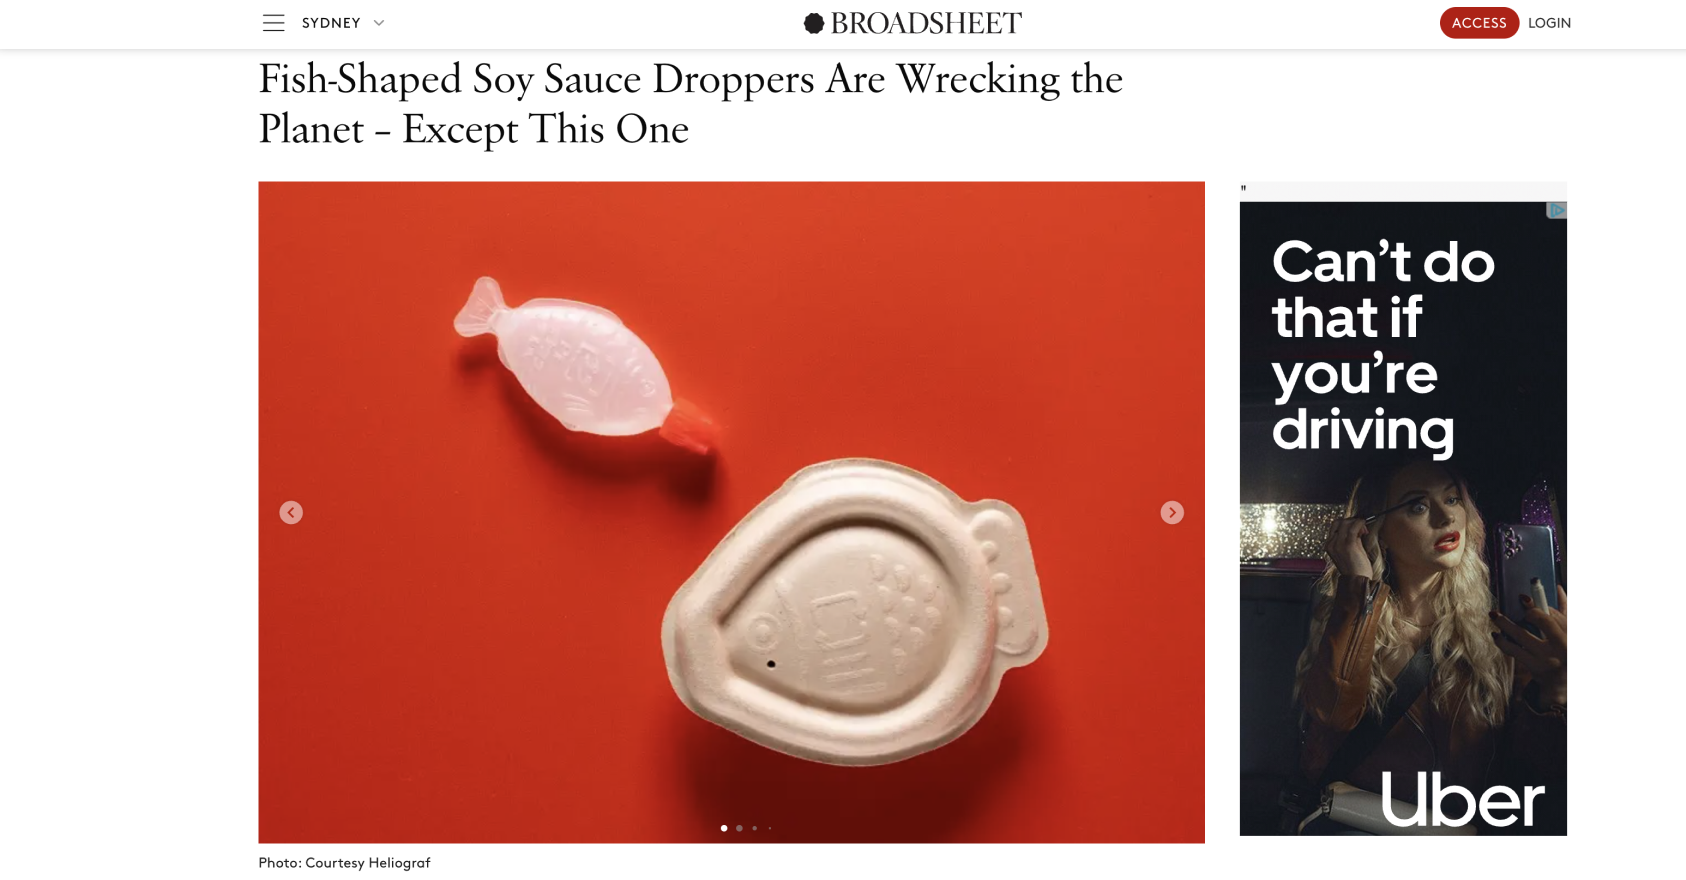
Task: Click the photo credit Courtesy Heliograf caption
Action: pos(344,862)
